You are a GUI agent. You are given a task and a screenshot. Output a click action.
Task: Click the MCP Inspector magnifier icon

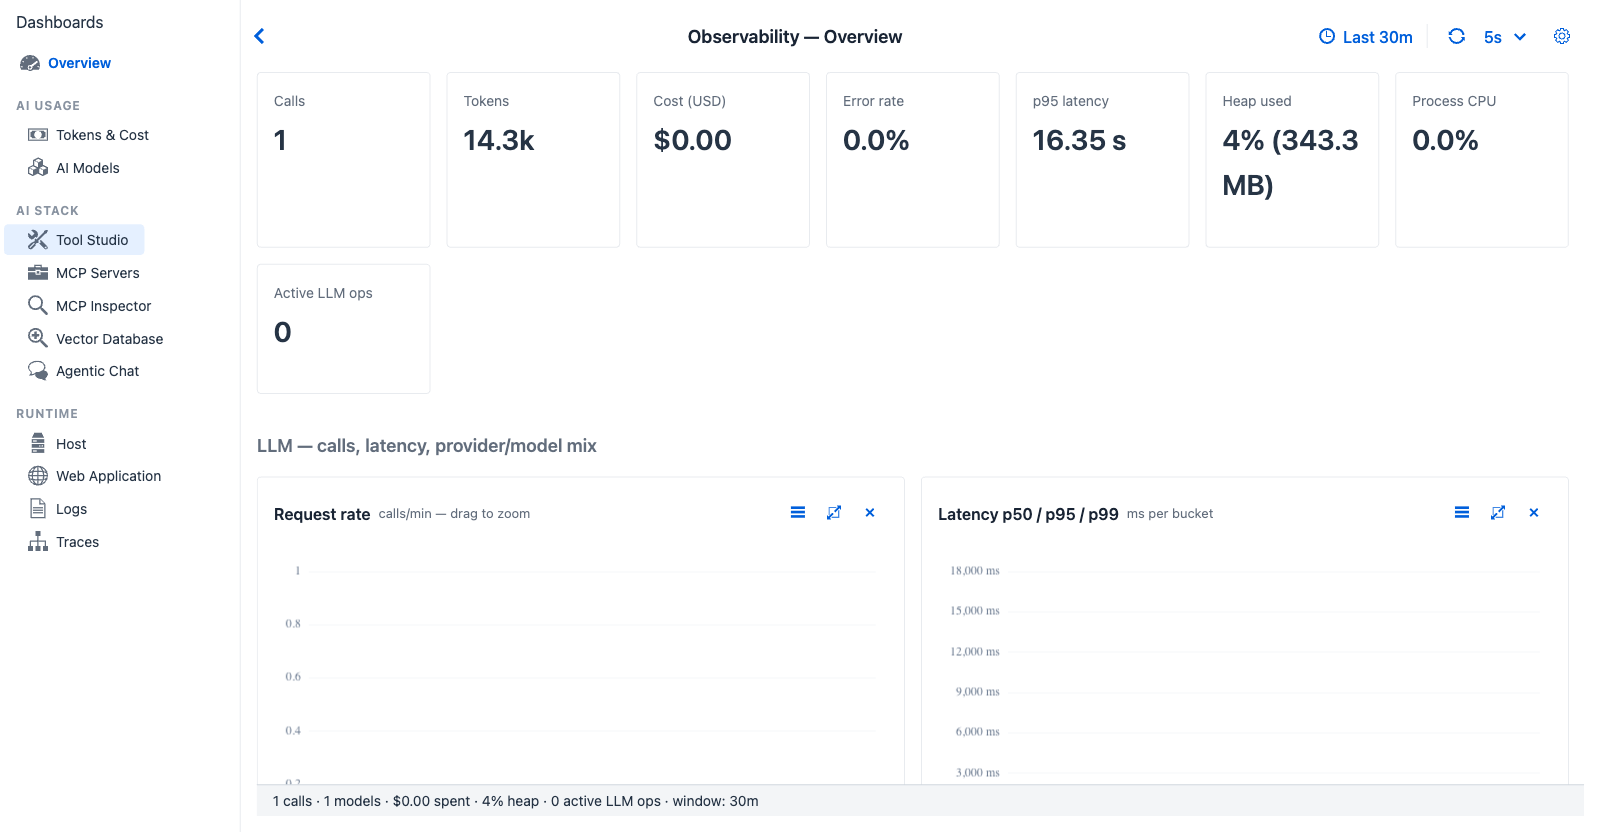point(38,306)
